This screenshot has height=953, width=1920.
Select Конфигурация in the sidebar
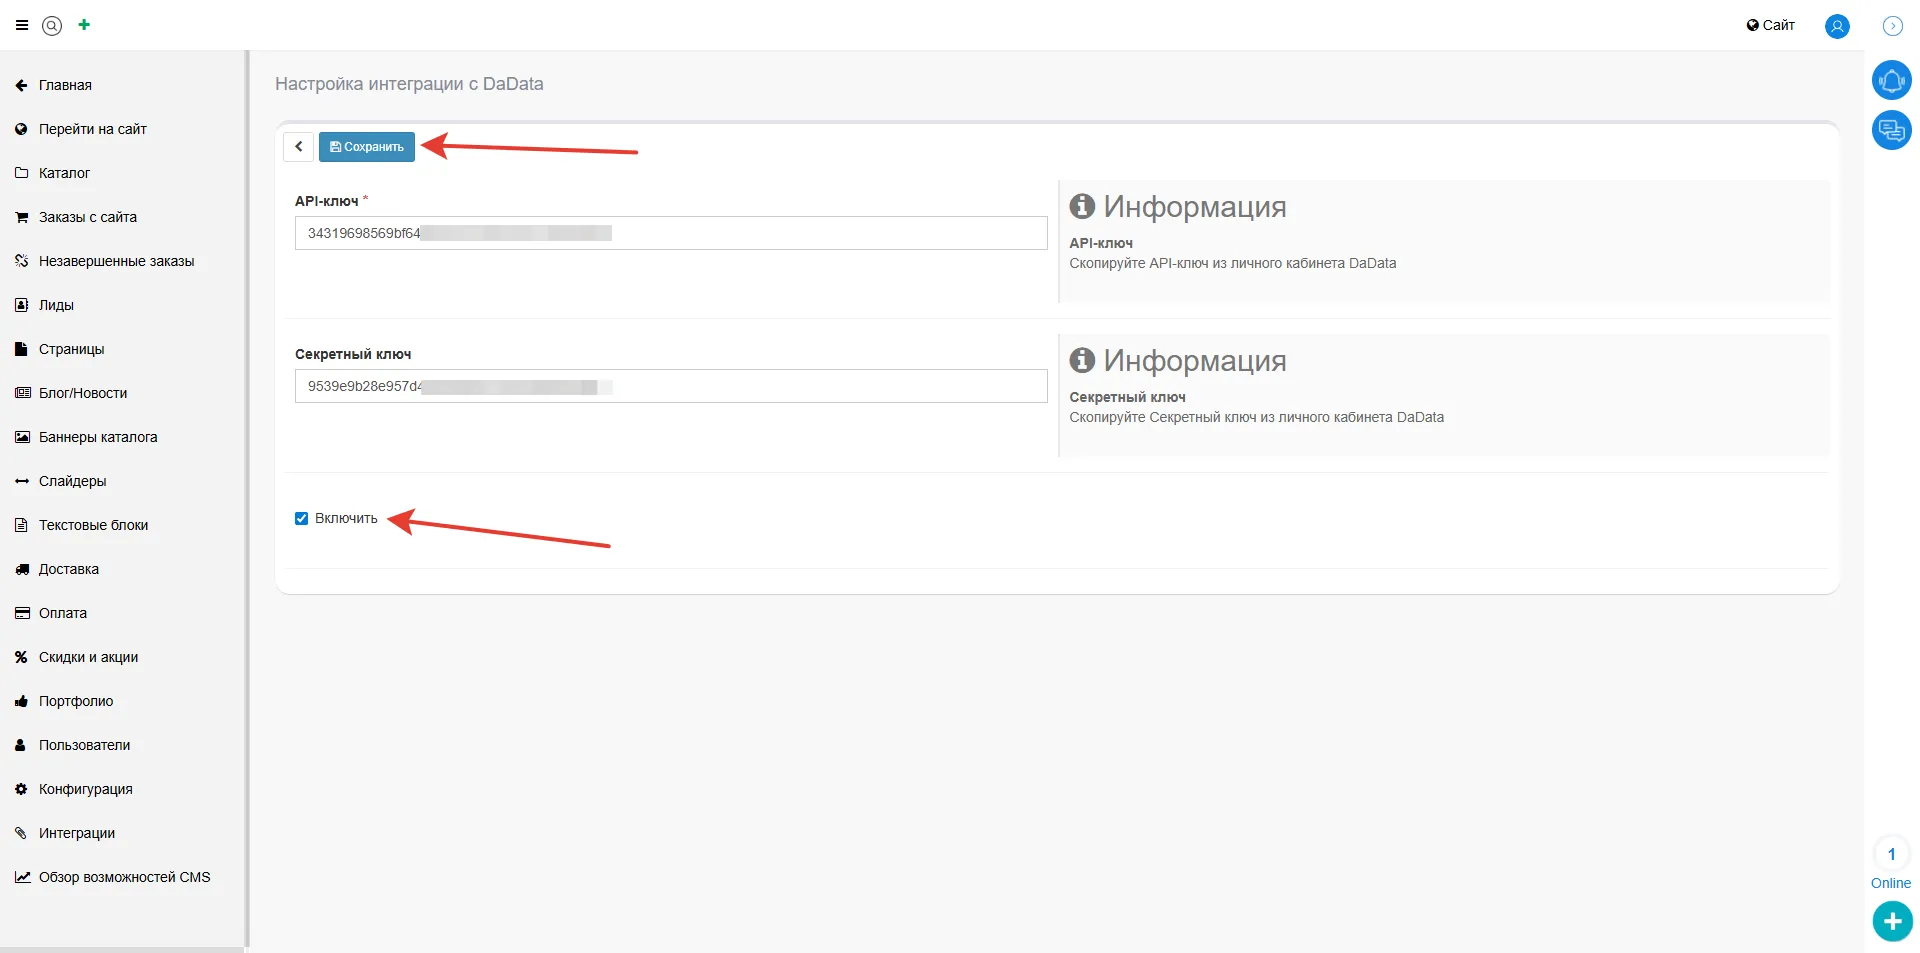85,789
